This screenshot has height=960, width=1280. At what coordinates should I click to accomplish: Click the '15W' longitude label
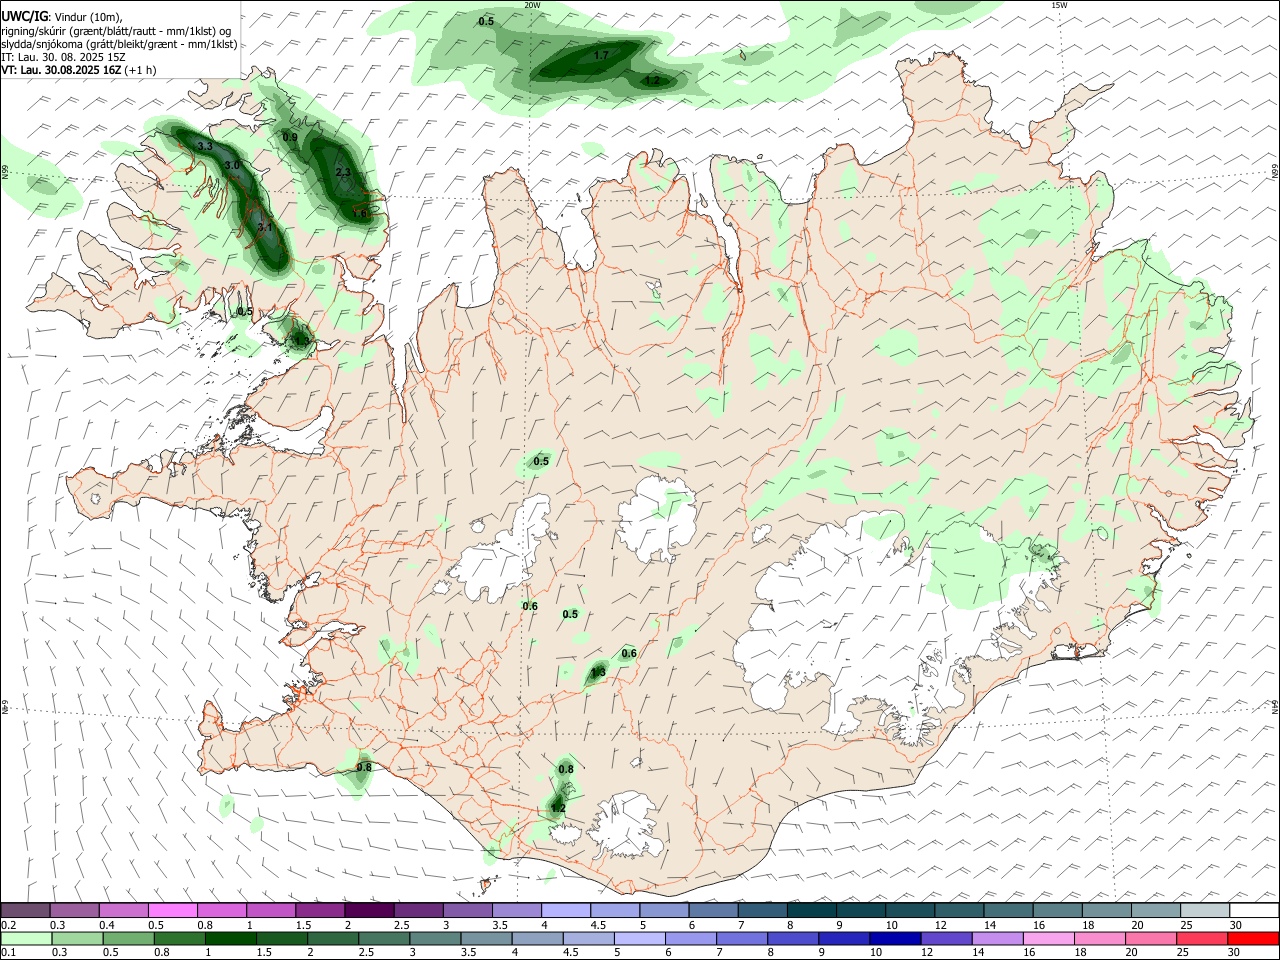(1059, 5)
